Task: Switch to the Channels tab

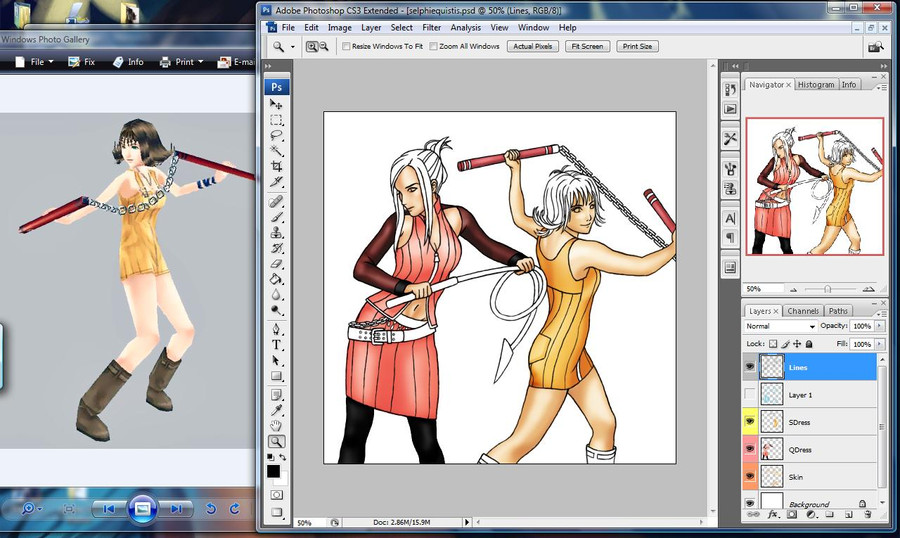Action: click(802, 311)
